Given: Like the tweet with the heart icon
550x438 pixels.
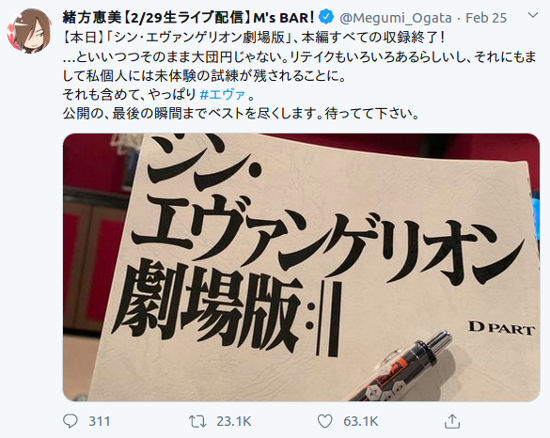Looking at the screenshot, I should click(x=325, y=421).
